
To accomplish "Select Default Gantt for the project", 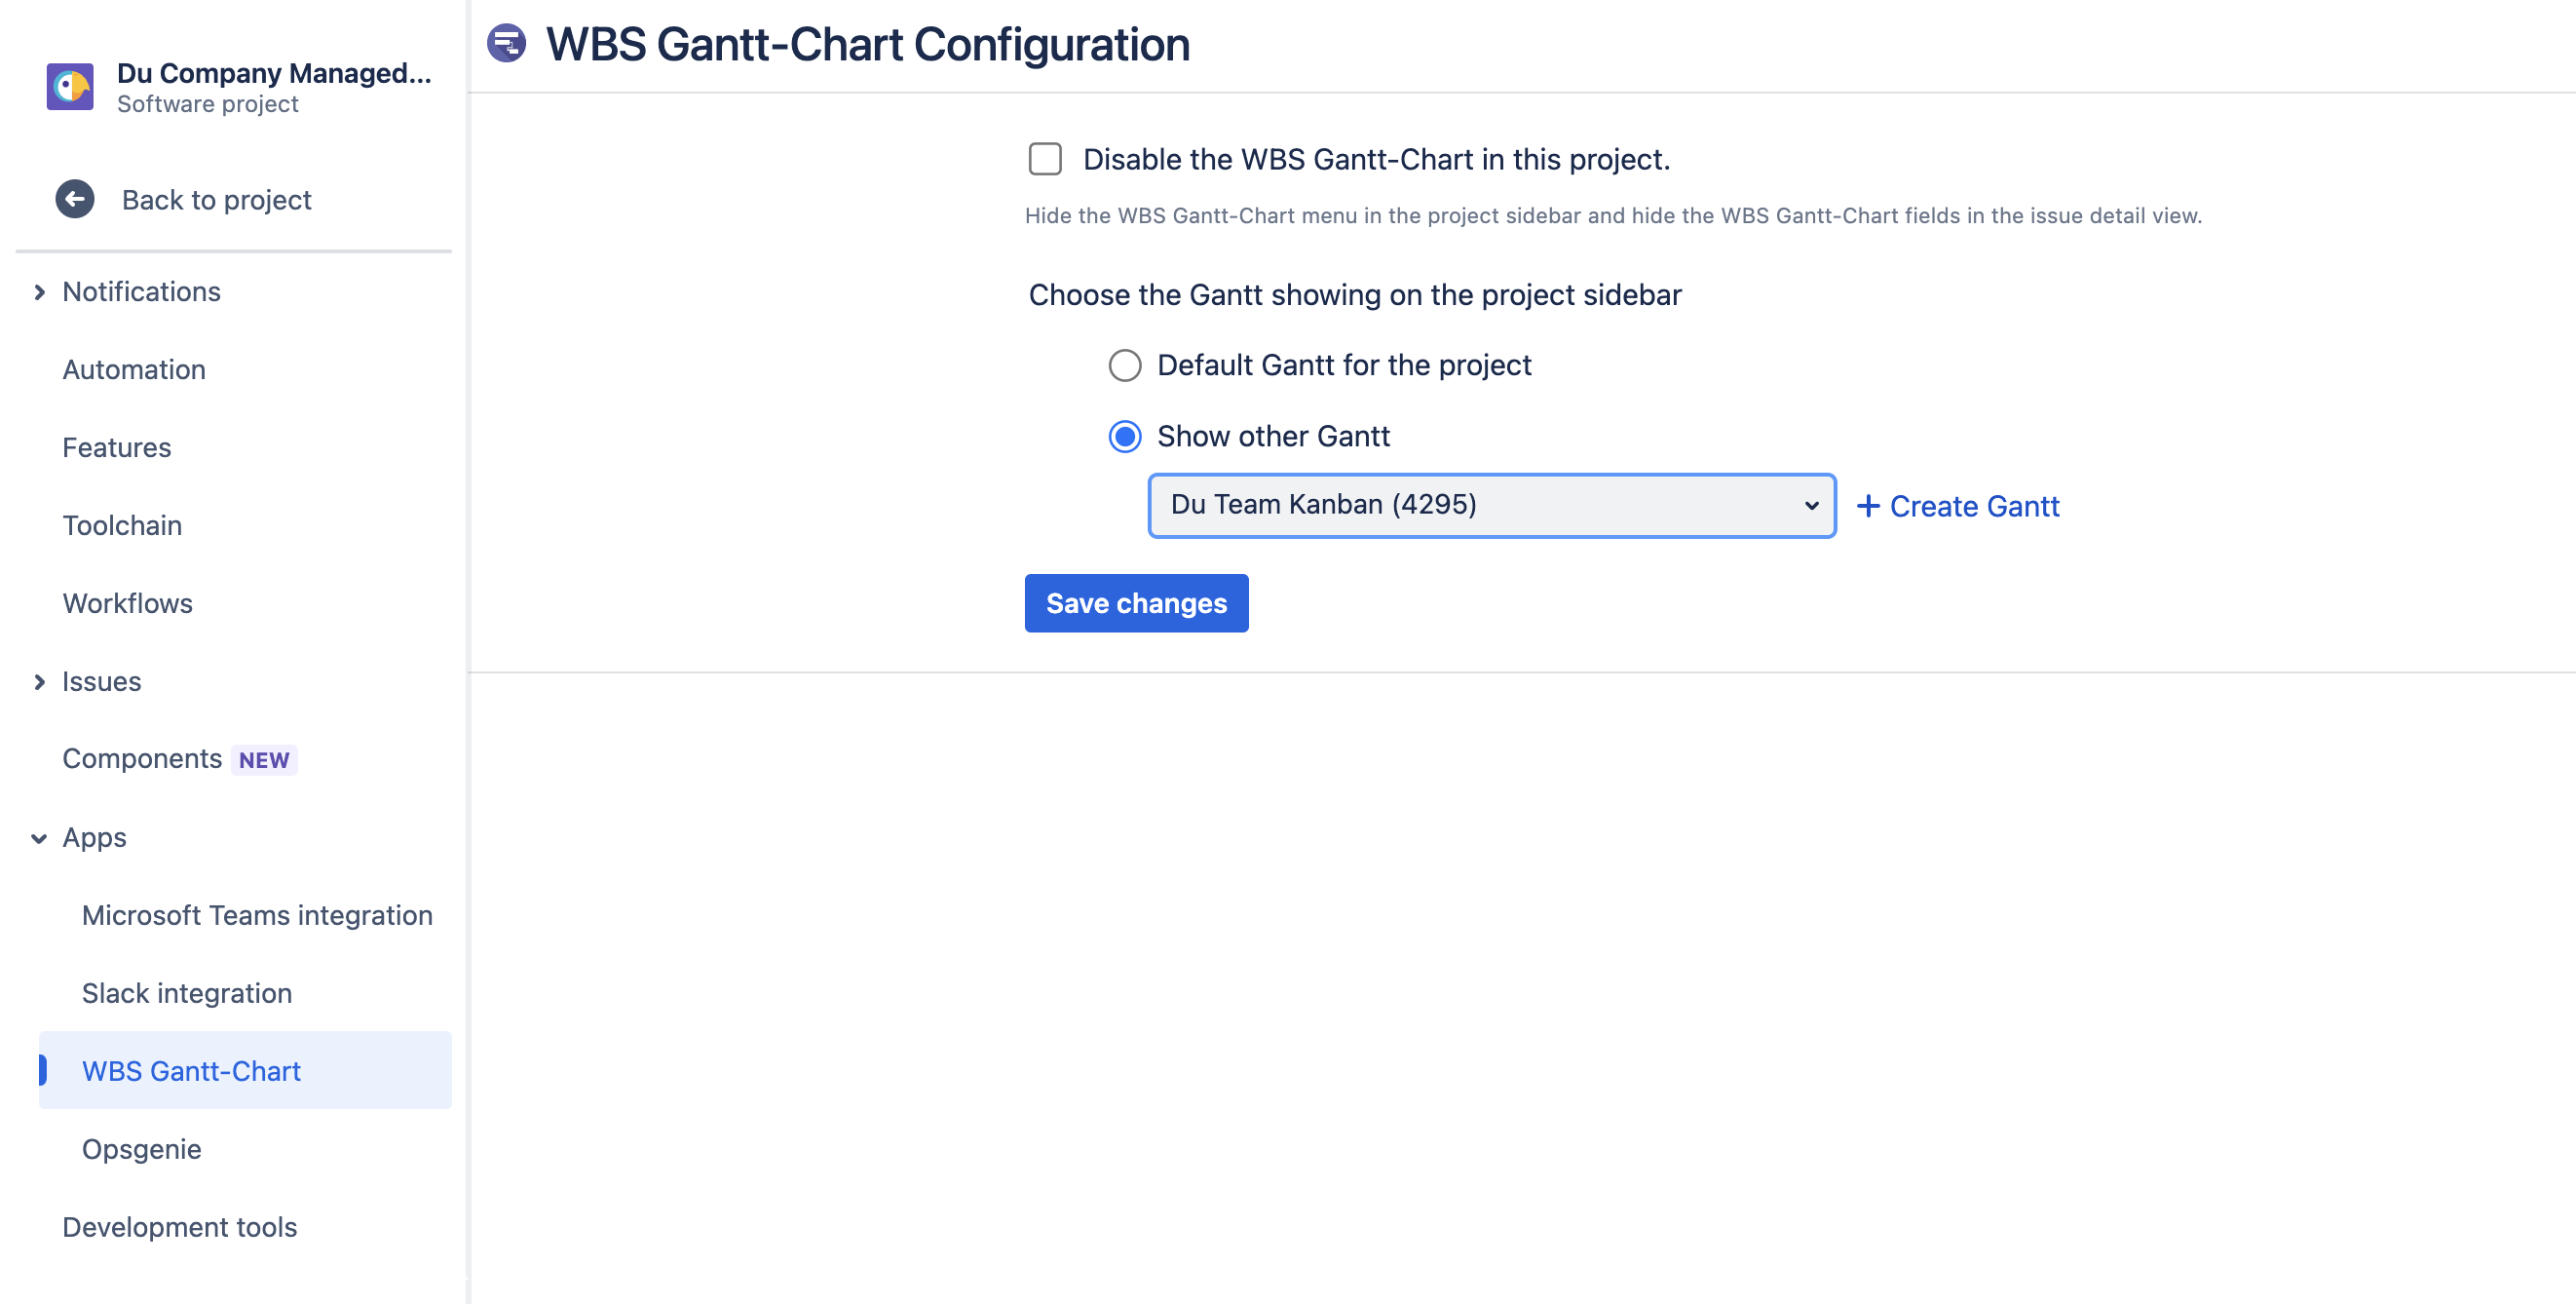I will click(1124, 365).
